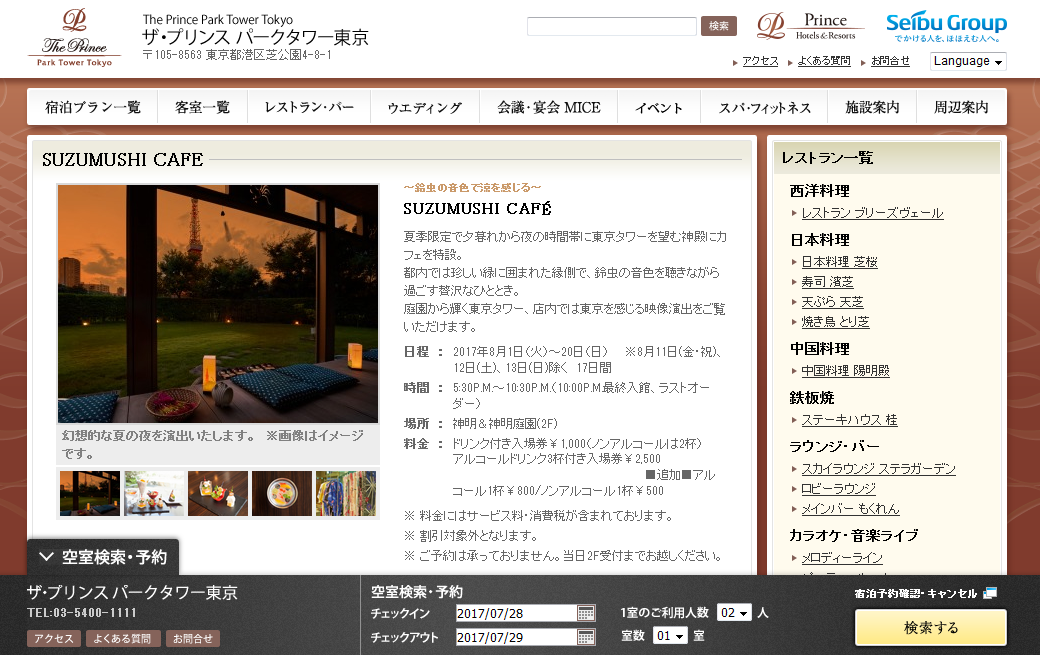The width and height of the screenshot is (1040, 655).
Task: Open the 客室一覧 menu item
Action: [202, 107]
